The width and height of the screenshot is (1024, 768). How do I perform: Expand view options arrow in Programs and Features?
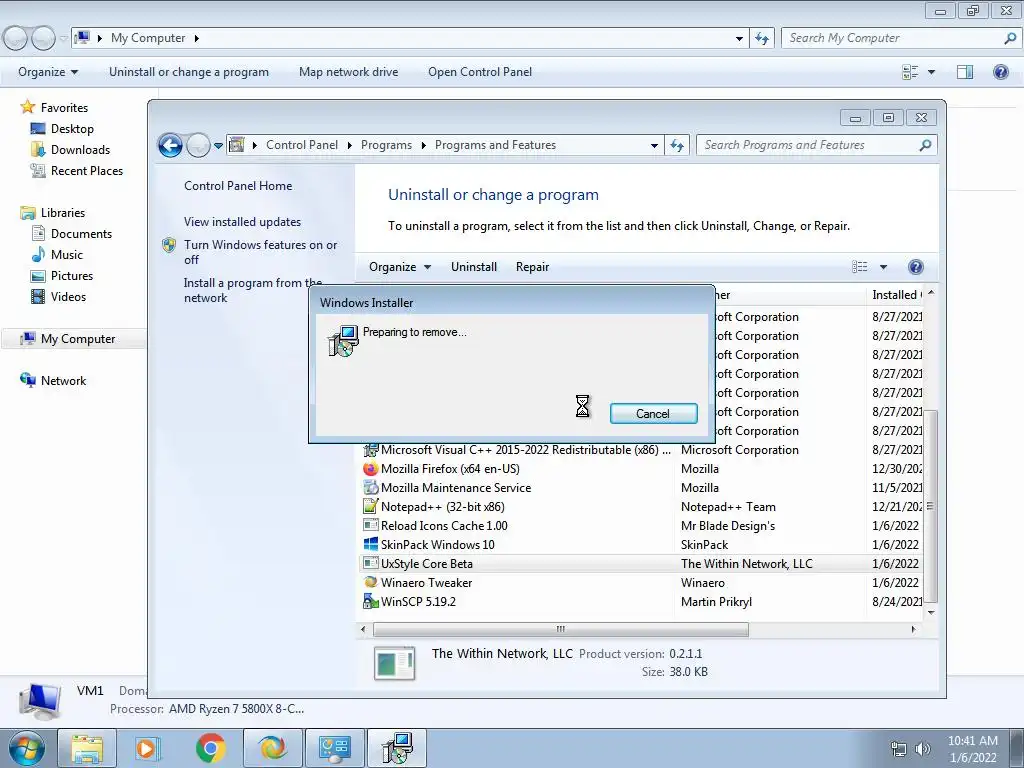tap(883, 266)
